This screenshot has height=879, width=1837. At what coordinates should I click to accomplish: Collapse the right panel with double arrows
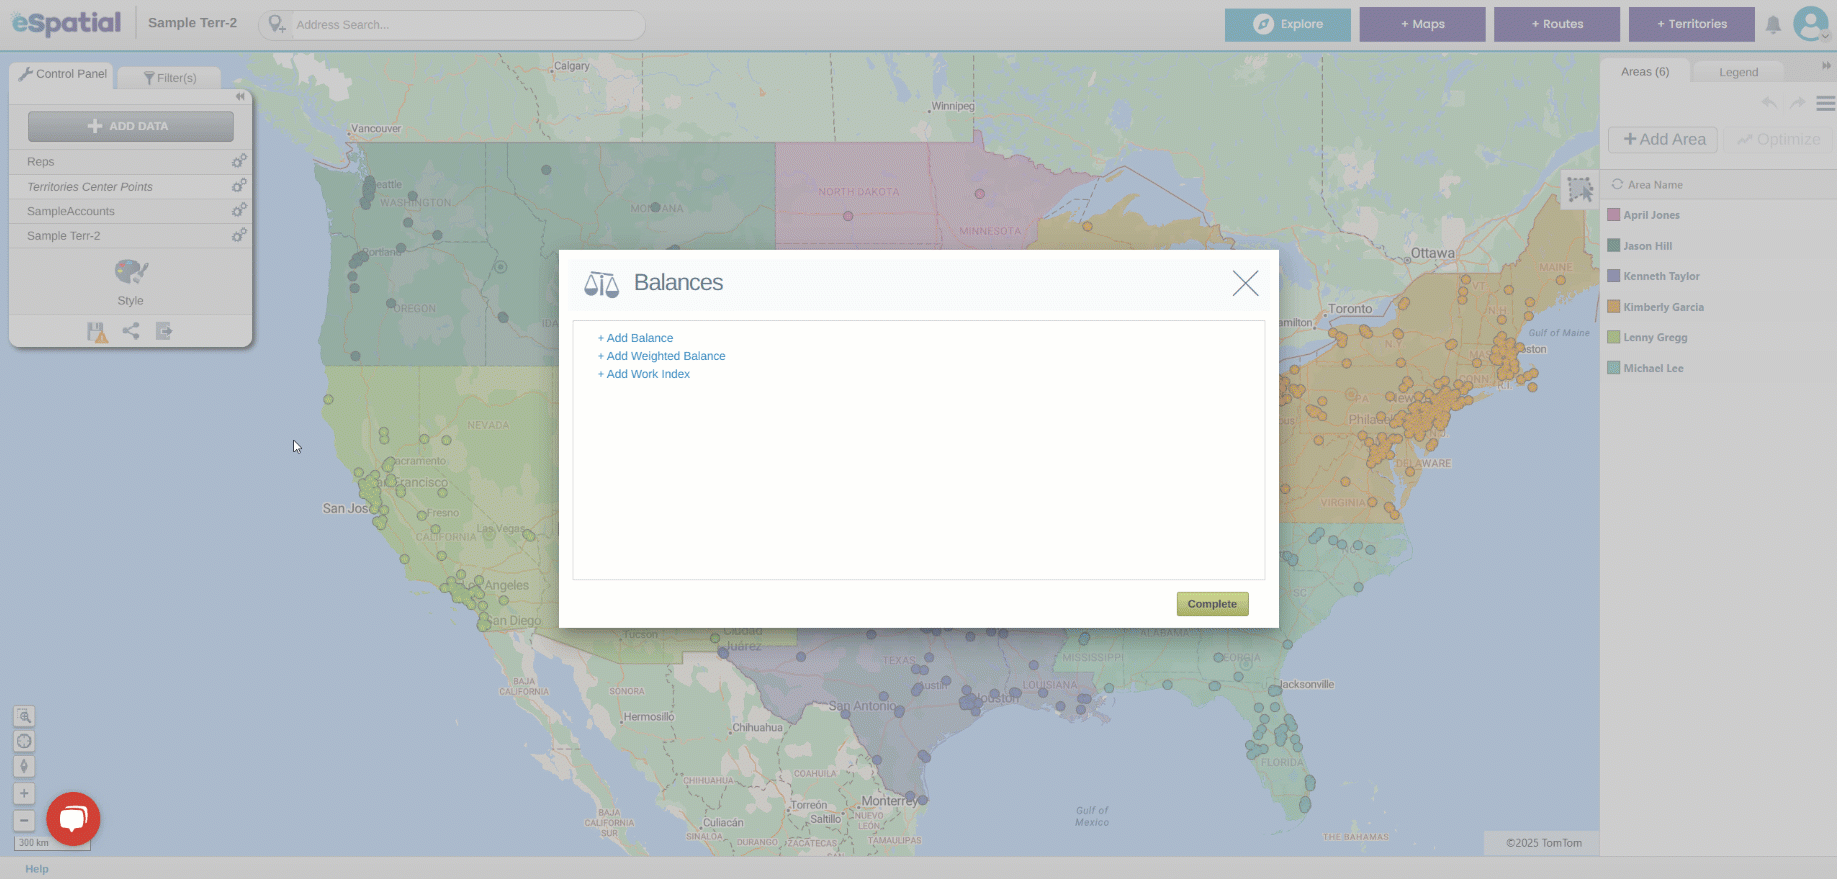click(1826, 66)
